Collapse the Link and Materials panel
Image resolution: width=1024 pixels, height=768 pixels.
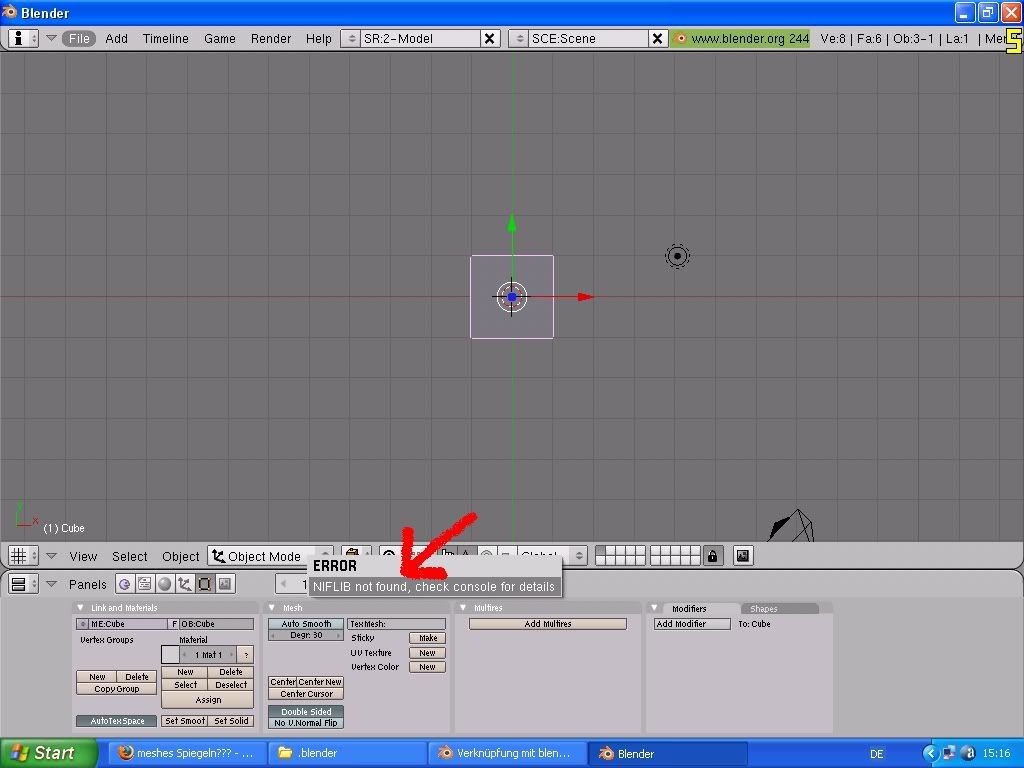(x=81, y=608)
